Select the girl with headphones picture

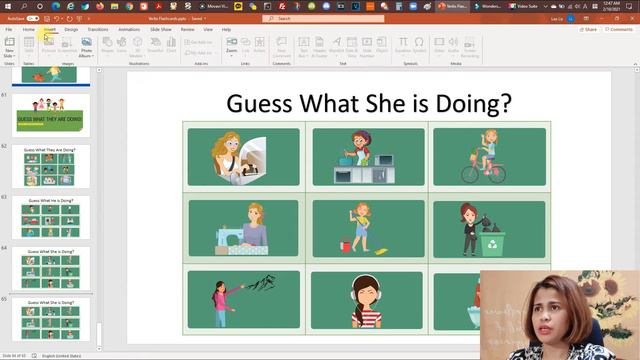point(367,300)
